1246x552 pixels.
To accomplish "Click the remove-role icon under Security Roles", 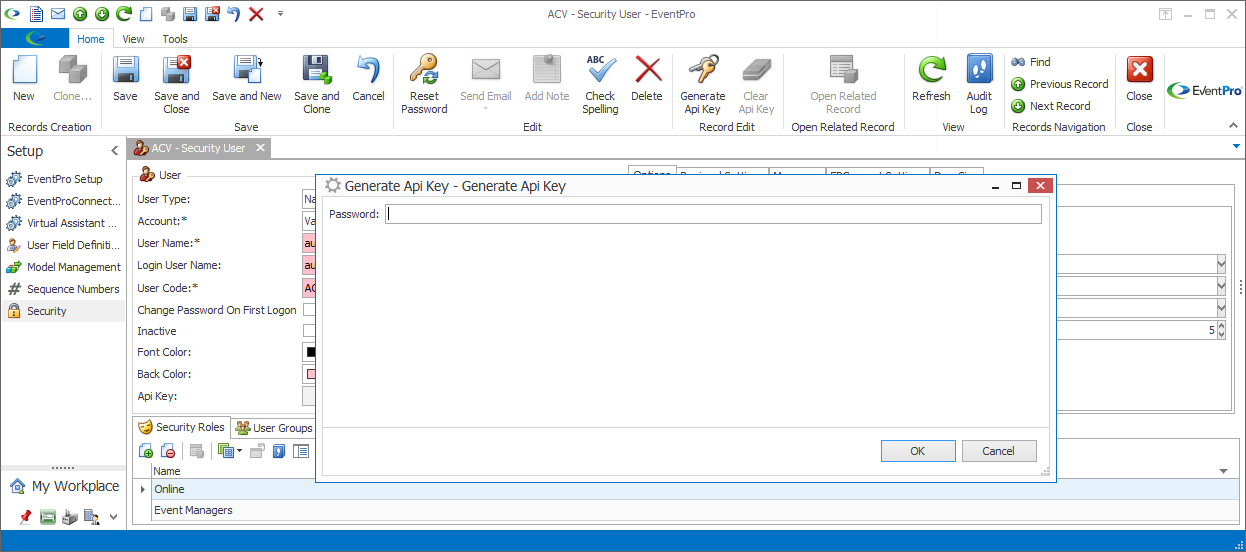I will click(x=168, y=452).
